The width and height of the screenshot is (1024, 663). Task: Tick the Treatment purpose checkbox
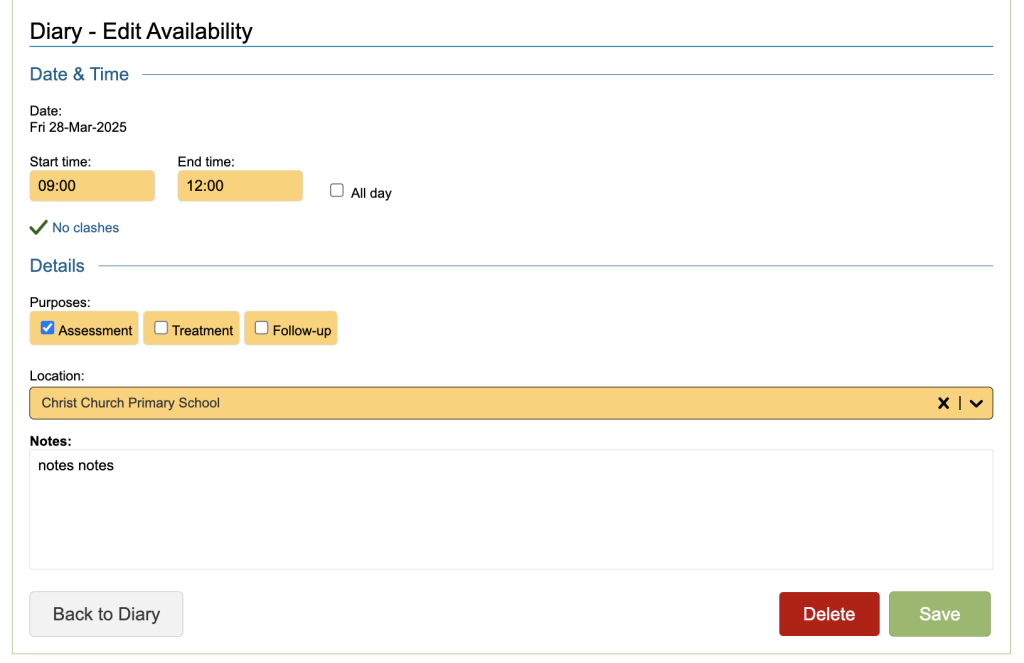click(161, 328)
